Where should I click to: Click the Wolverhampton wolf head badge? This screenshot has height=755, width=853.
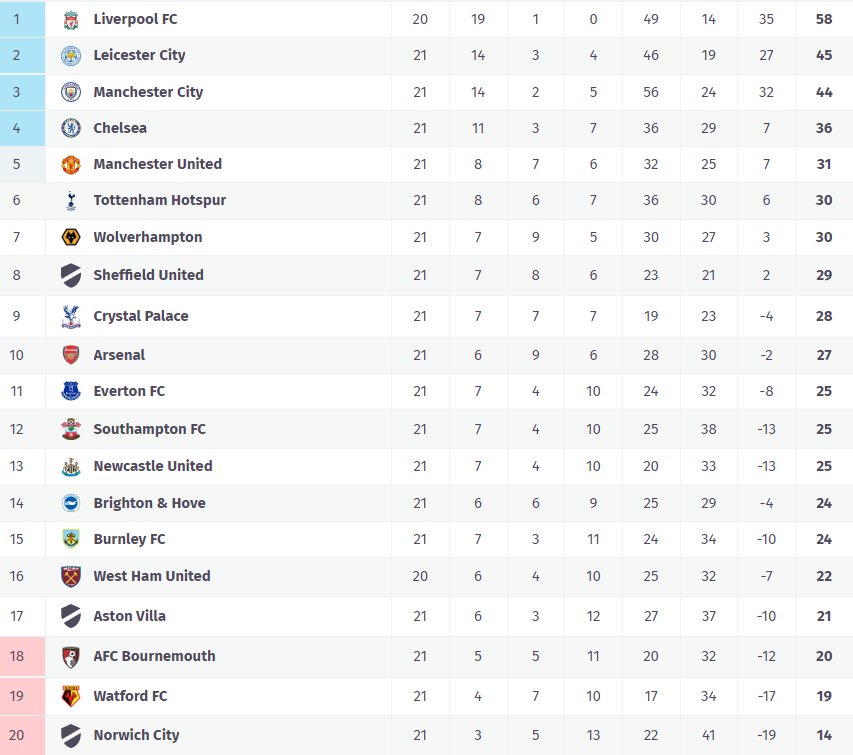(x=70, y=237)
